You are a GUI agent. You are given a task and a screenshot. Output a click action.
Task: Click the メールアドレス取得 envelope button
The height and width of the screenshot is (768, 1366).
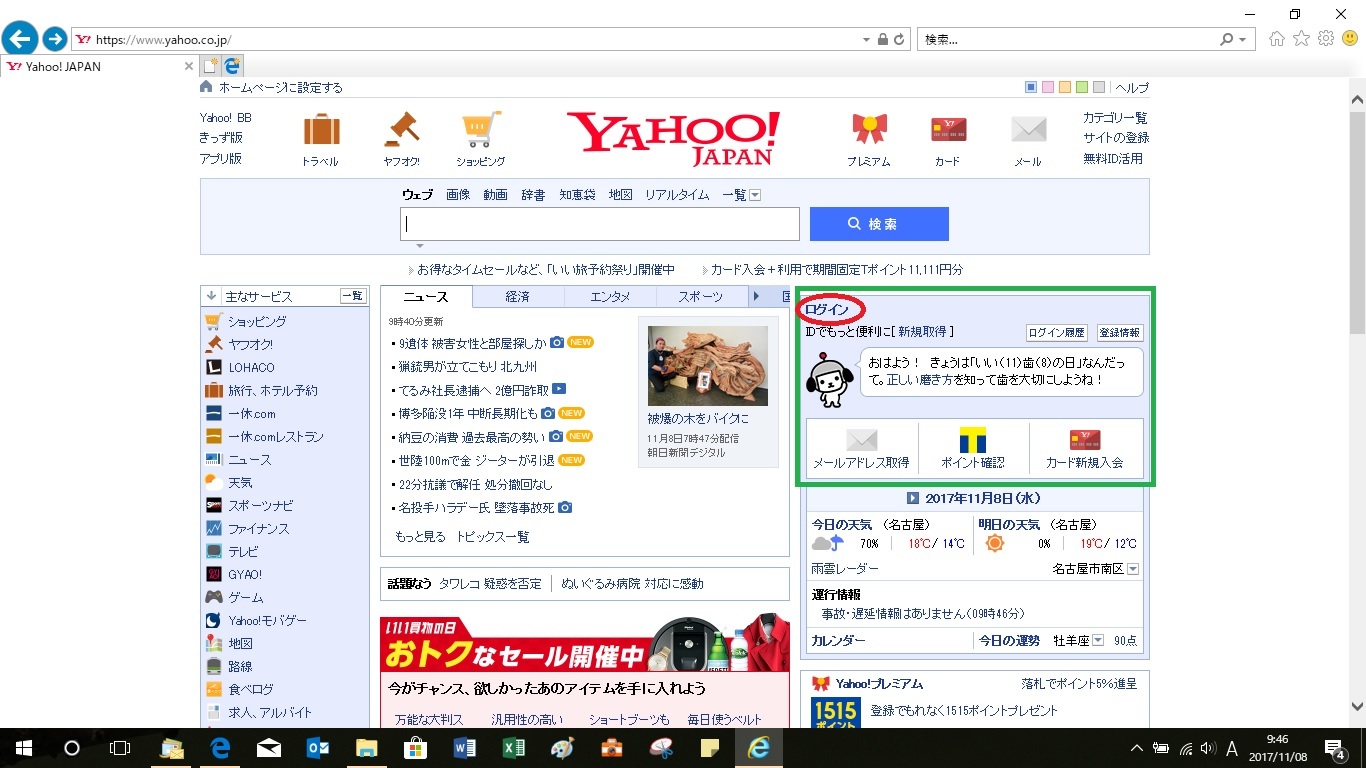coord(861,448)
